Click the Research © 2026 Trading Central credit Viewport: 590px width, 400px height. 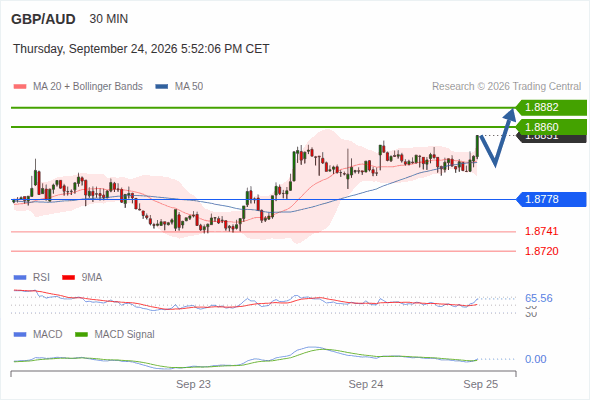coord(506,87)
